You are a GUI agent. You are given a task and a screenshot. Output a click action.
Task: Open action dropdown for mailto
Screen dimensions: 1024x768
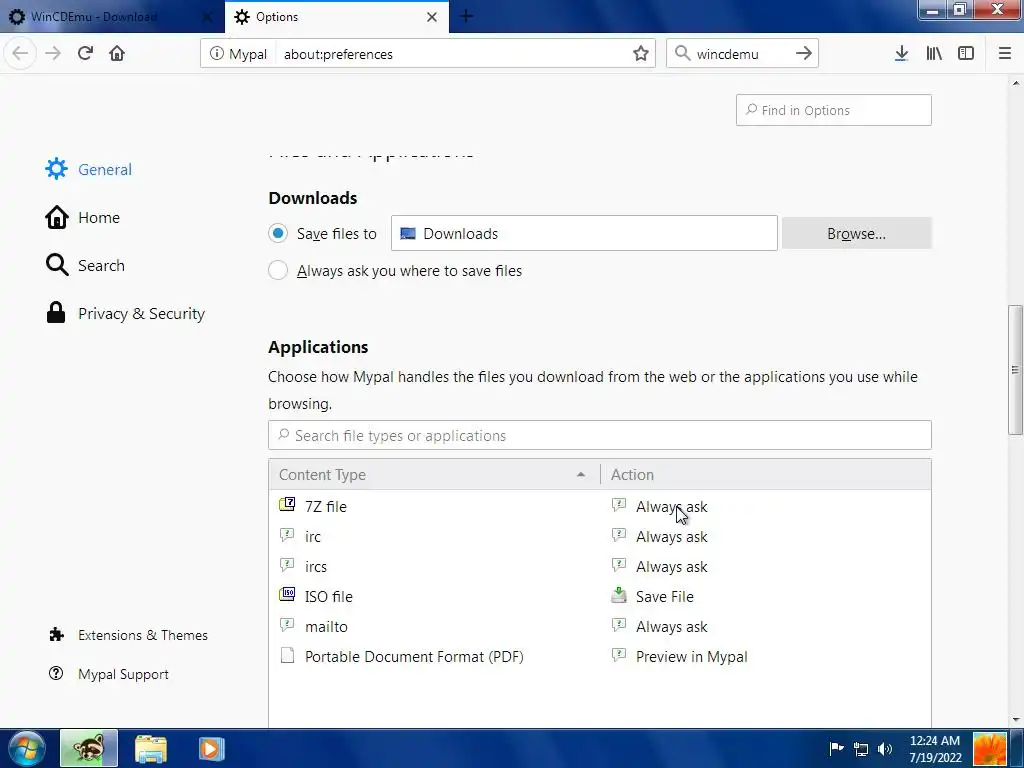point(671,627)
